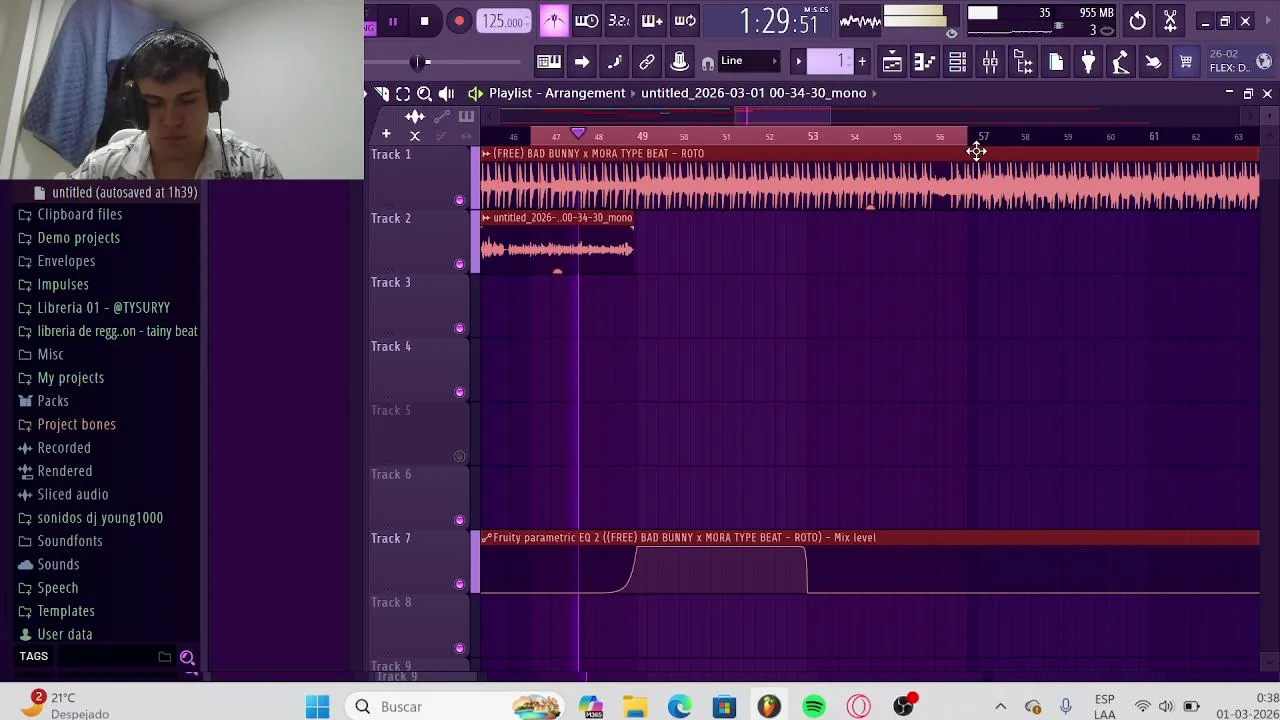Click the playlist playback speaker tool
The image size is (1280, 720).
point(447,93)
